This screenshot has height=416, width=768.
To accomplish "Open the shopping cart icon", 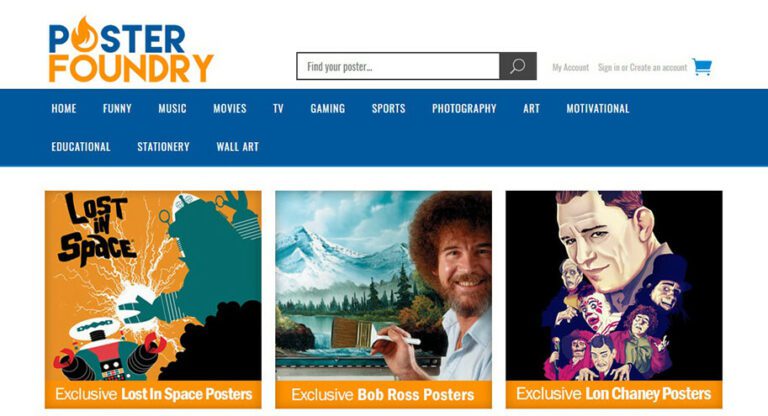I will (702, 67).
